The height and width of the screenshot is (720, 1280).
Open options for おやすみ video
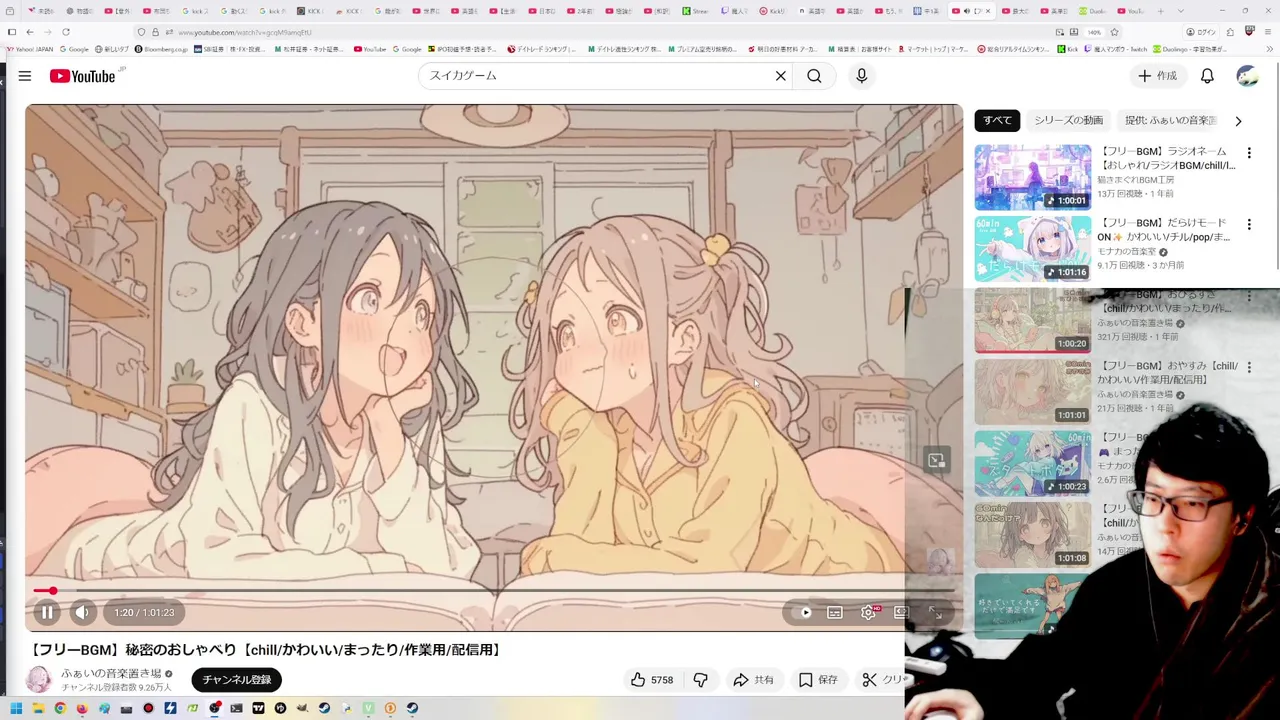1249,367
